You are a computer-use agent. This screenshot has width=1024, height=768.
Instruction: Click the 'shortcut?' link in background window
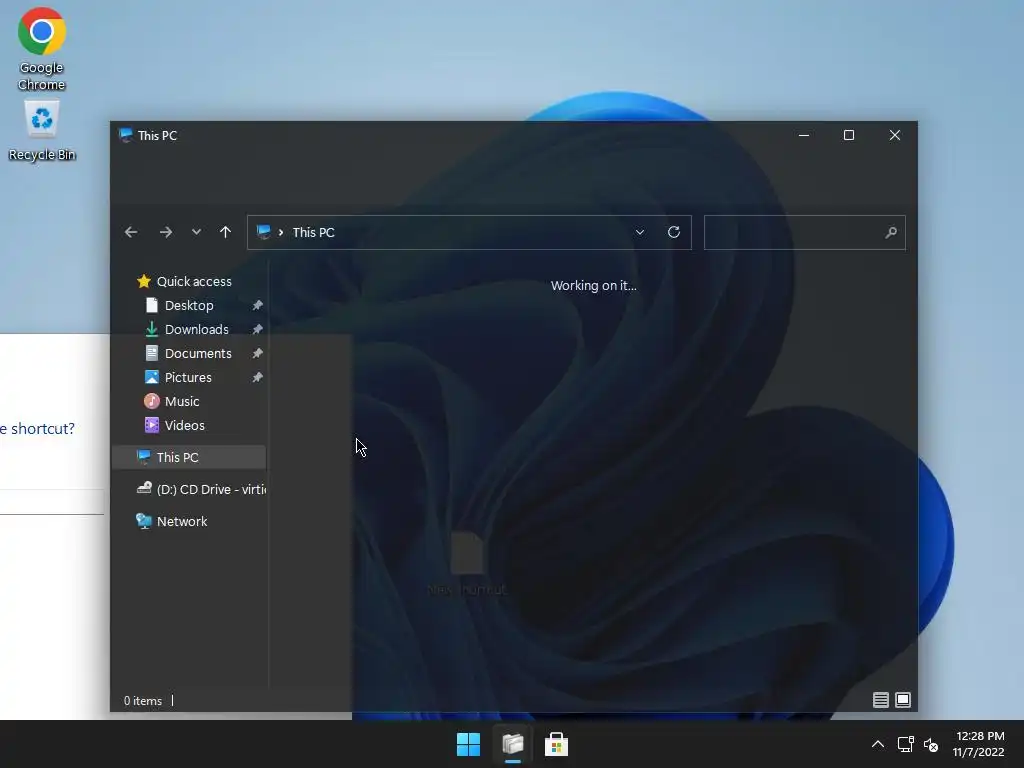42,428
